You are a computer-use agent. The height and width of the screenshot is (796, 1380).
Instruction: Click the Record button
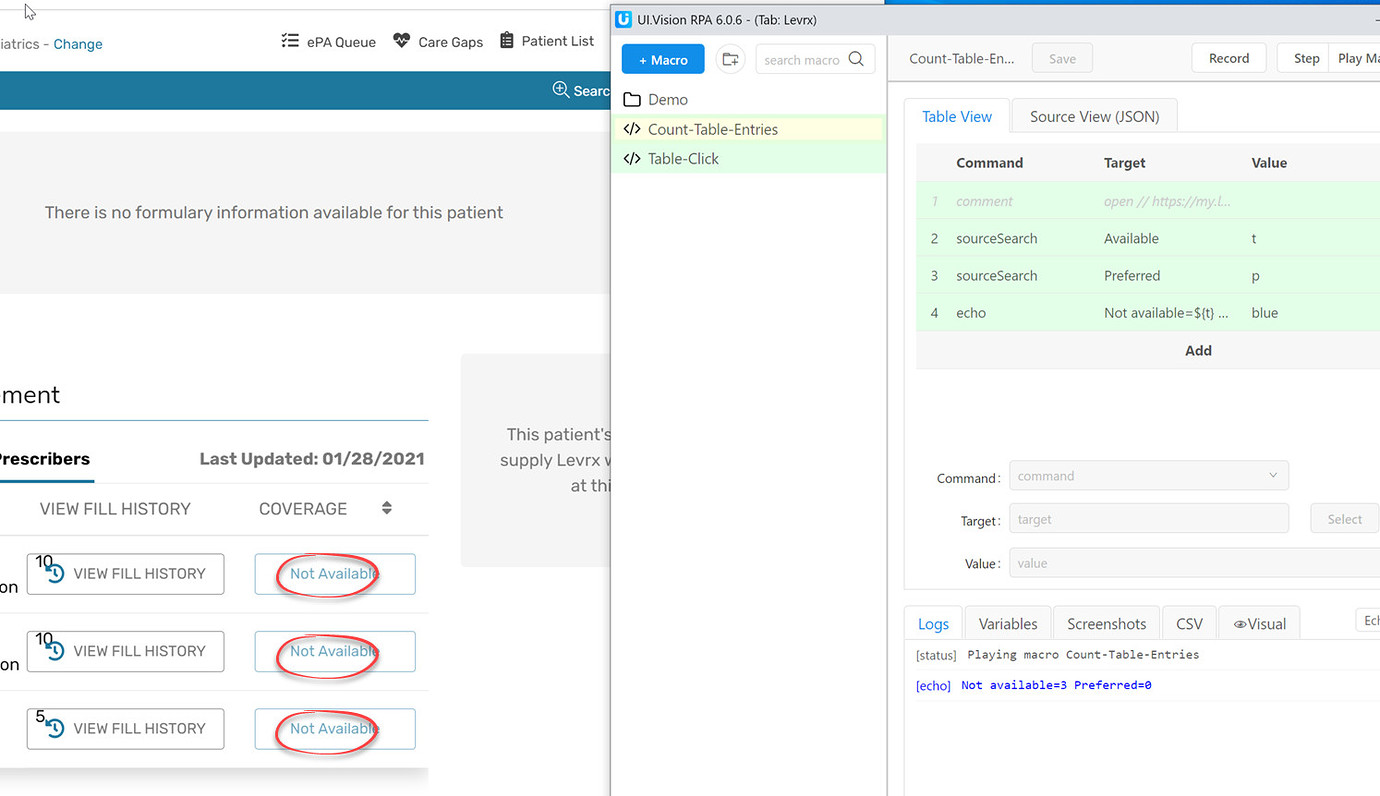[x=1228, y=57]
